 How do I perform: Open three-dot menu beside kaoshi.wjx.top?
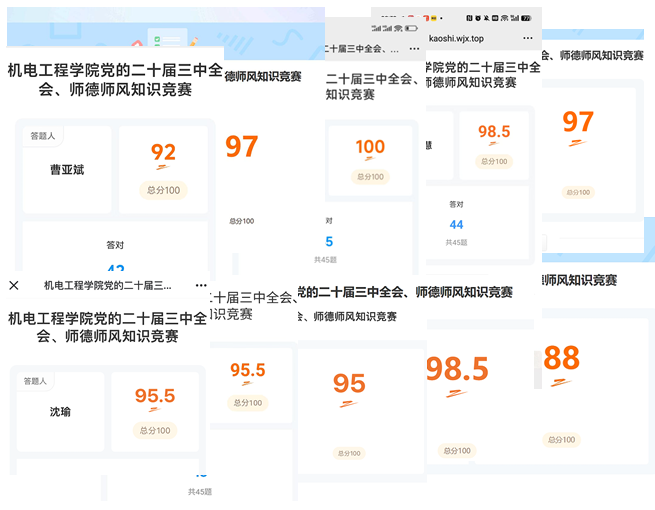point(528,38)
